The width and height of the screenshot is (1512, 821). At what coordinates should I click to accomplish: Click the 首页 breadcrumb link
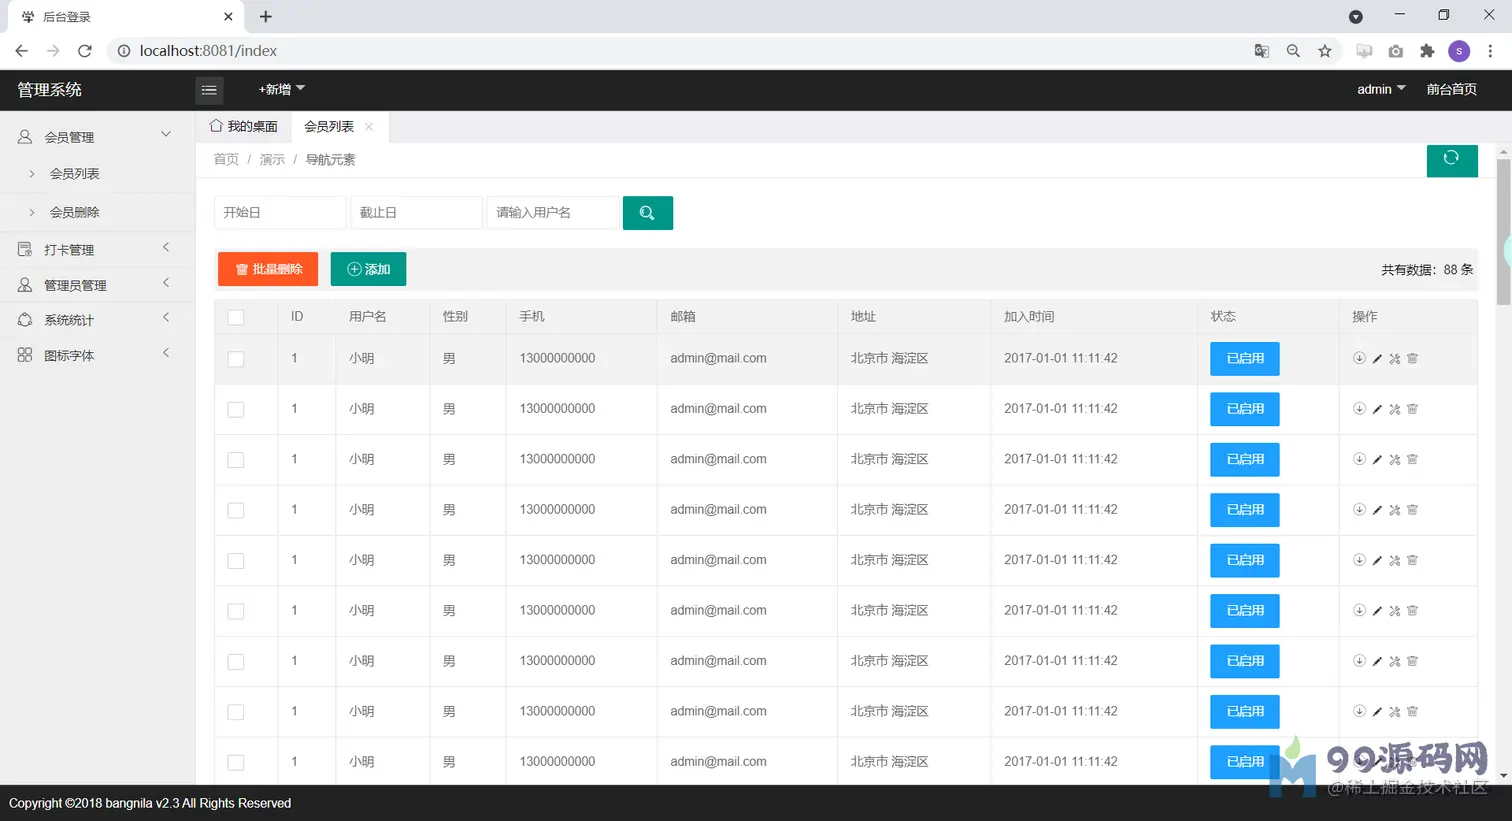tap(226, 160)
